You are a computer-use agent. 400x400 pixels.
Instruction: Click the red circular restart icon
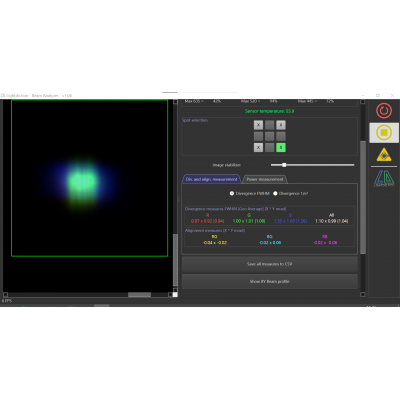point(384,110)
